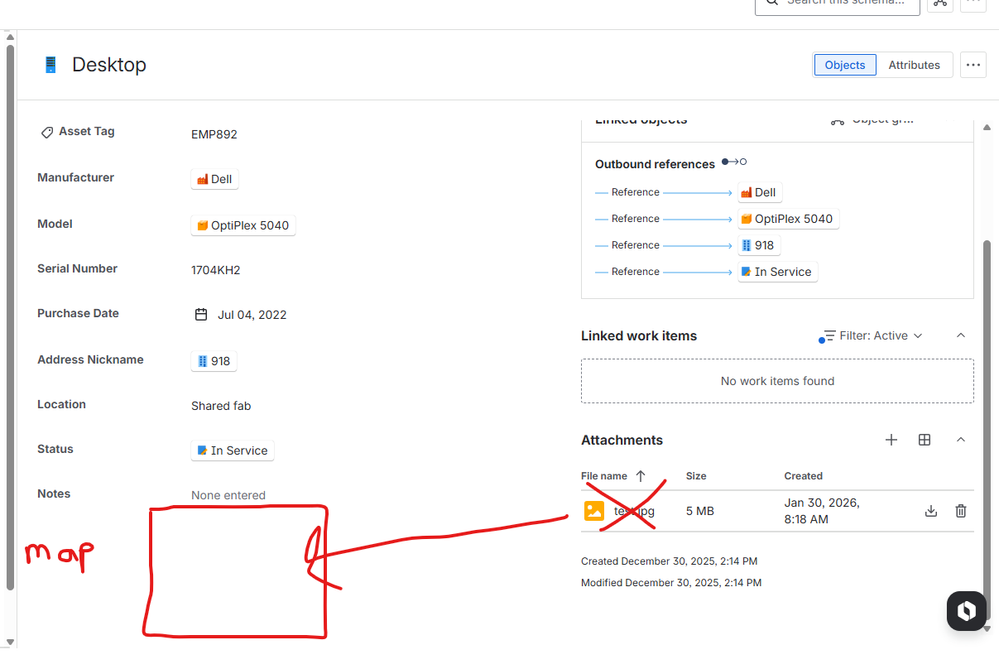Screen dimensions: 999x651
Task: Download the test.jpg attachment
Action: [x=931, y=511]
